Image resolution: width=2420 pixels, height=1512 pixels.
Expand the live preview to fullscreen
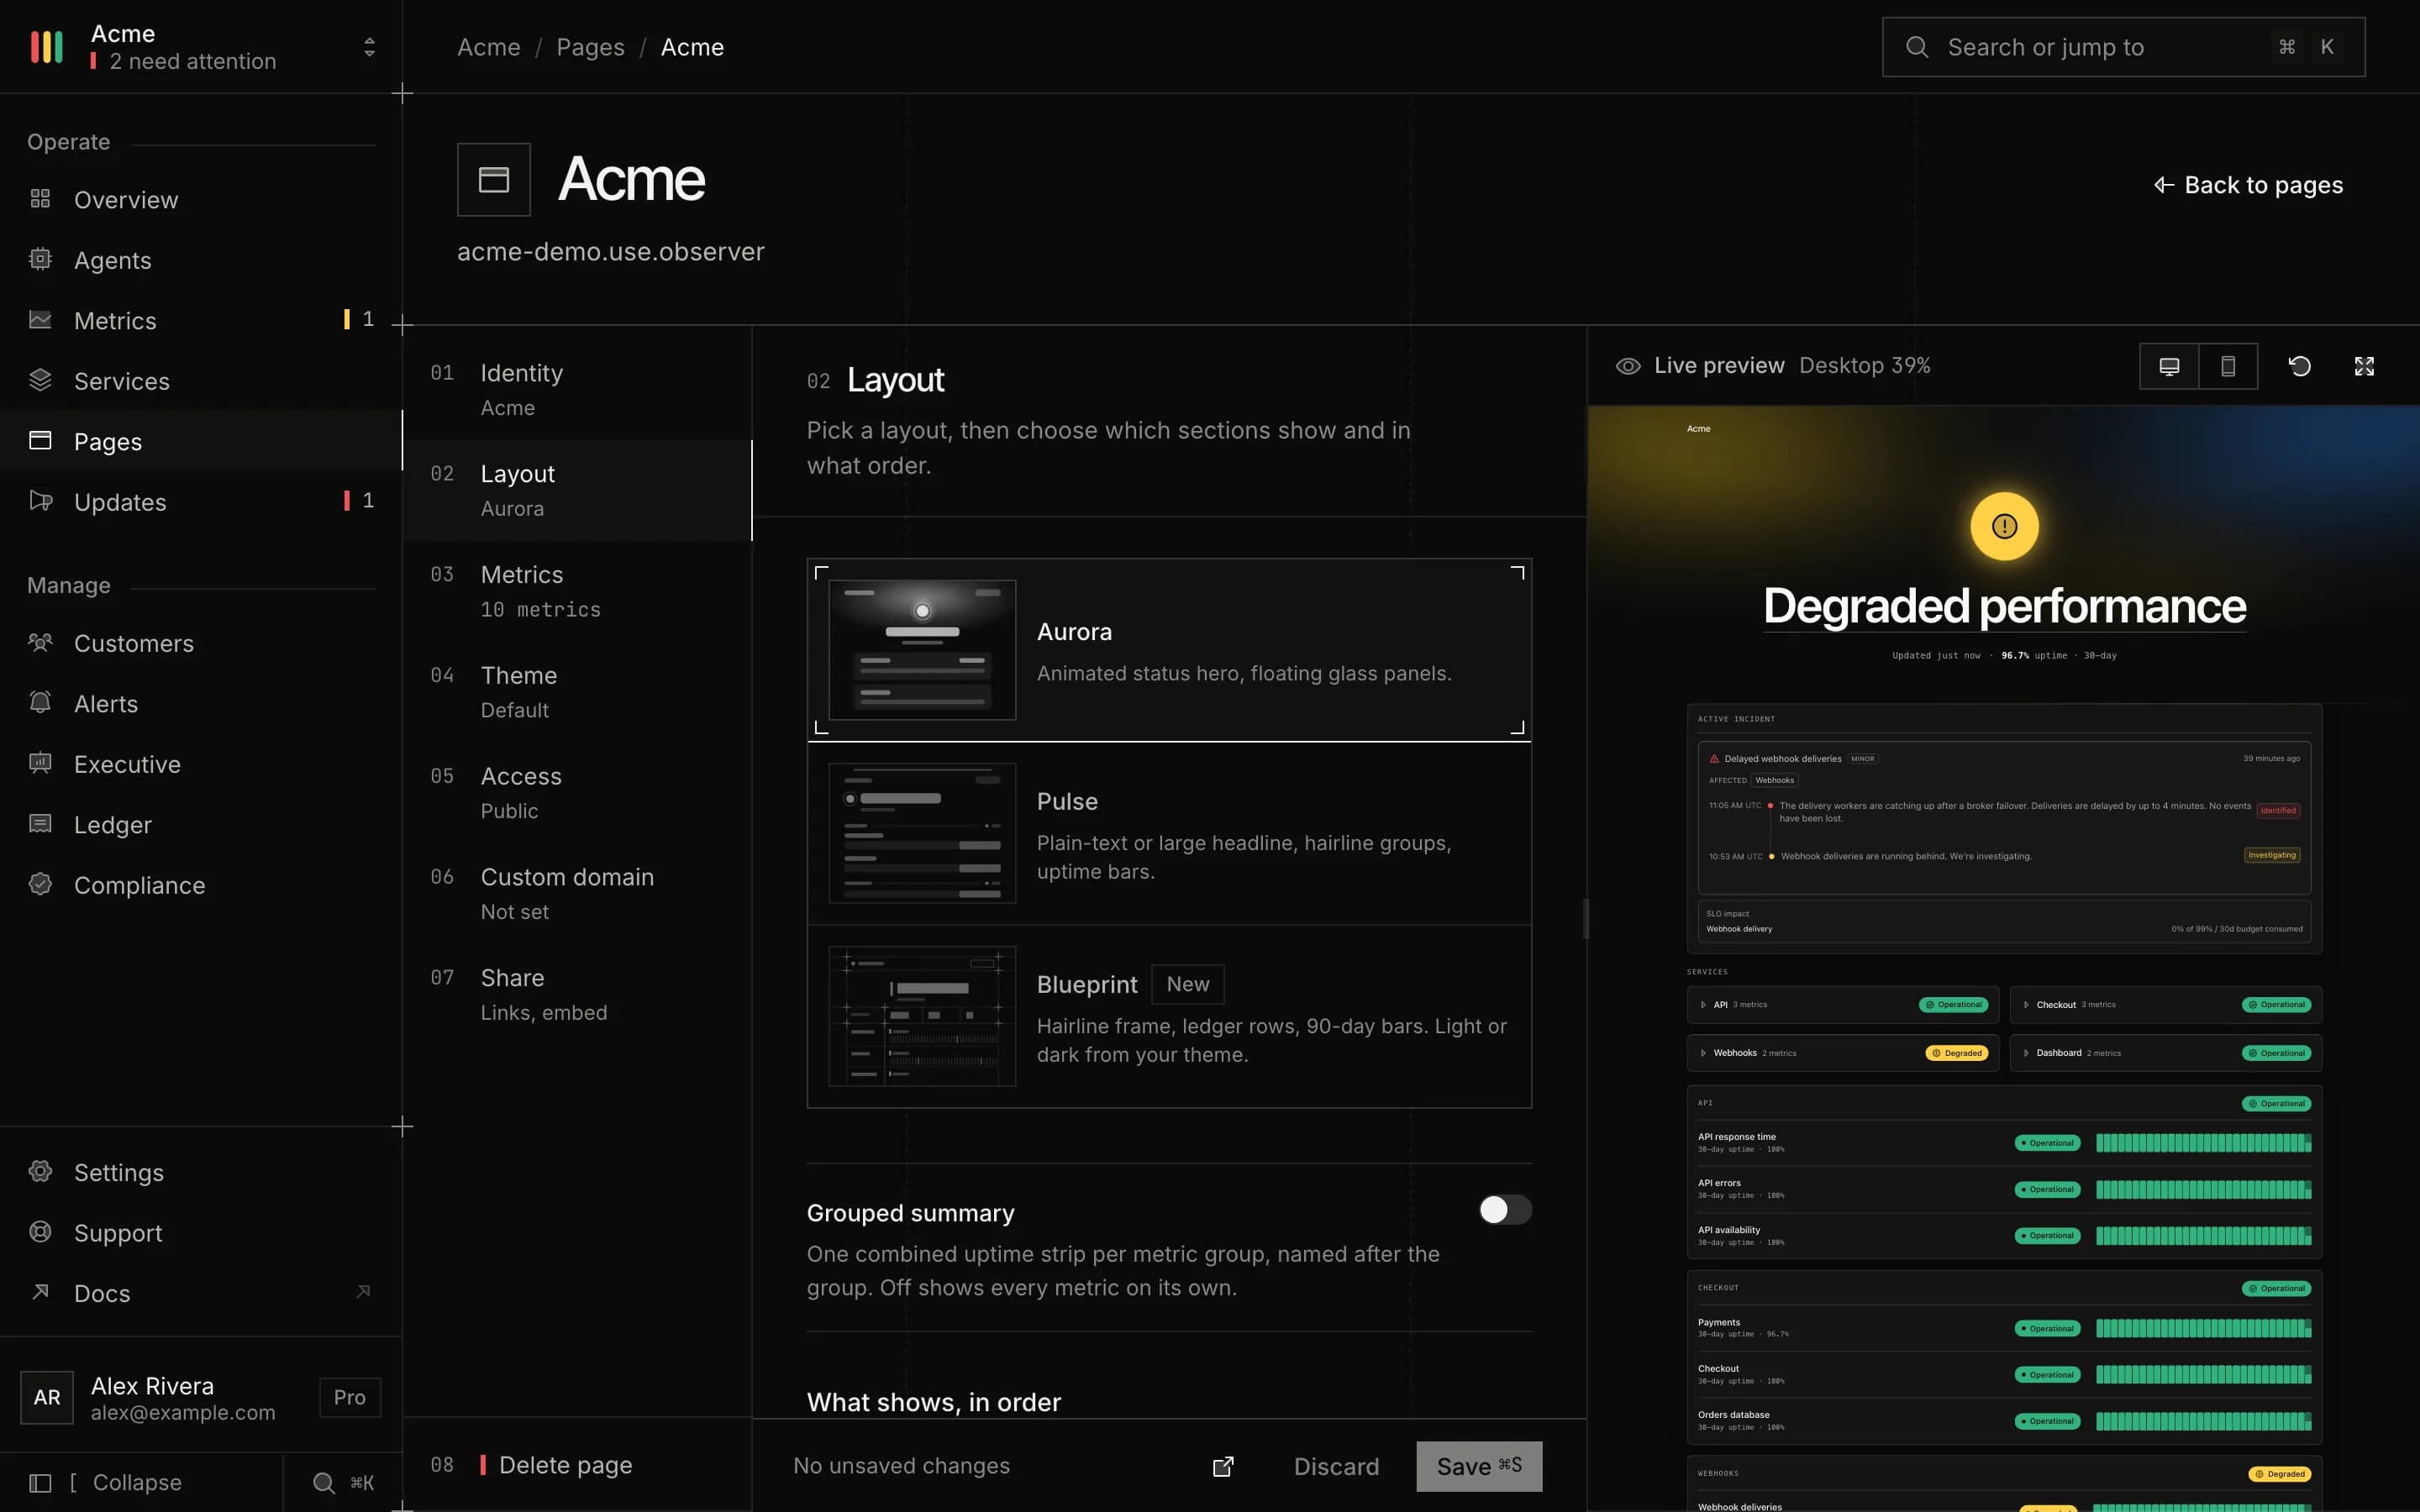2364,366
